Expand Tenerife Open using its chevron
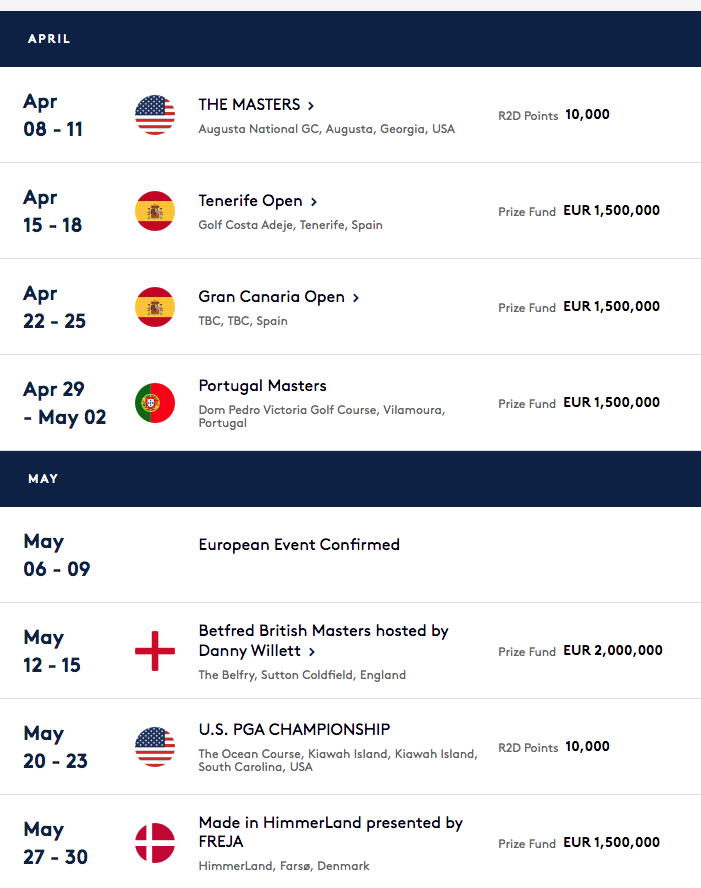Image resolution: width=701 pixels, height=888 pixels. (x=314, y=202)
